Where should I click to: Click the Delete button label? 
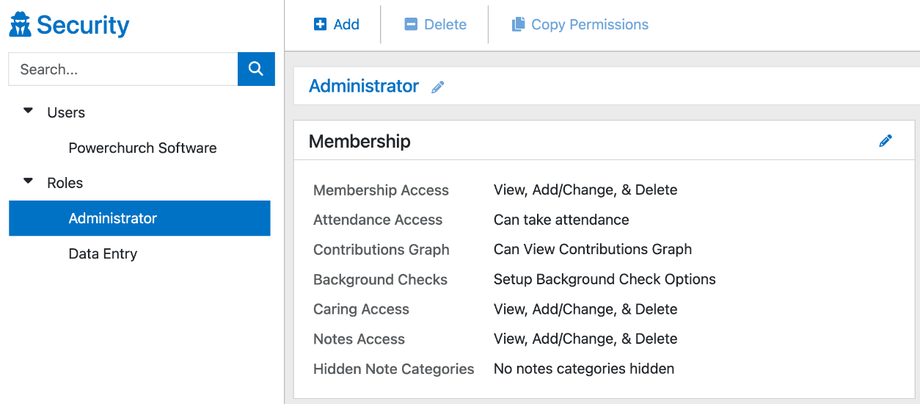(445, 25)
